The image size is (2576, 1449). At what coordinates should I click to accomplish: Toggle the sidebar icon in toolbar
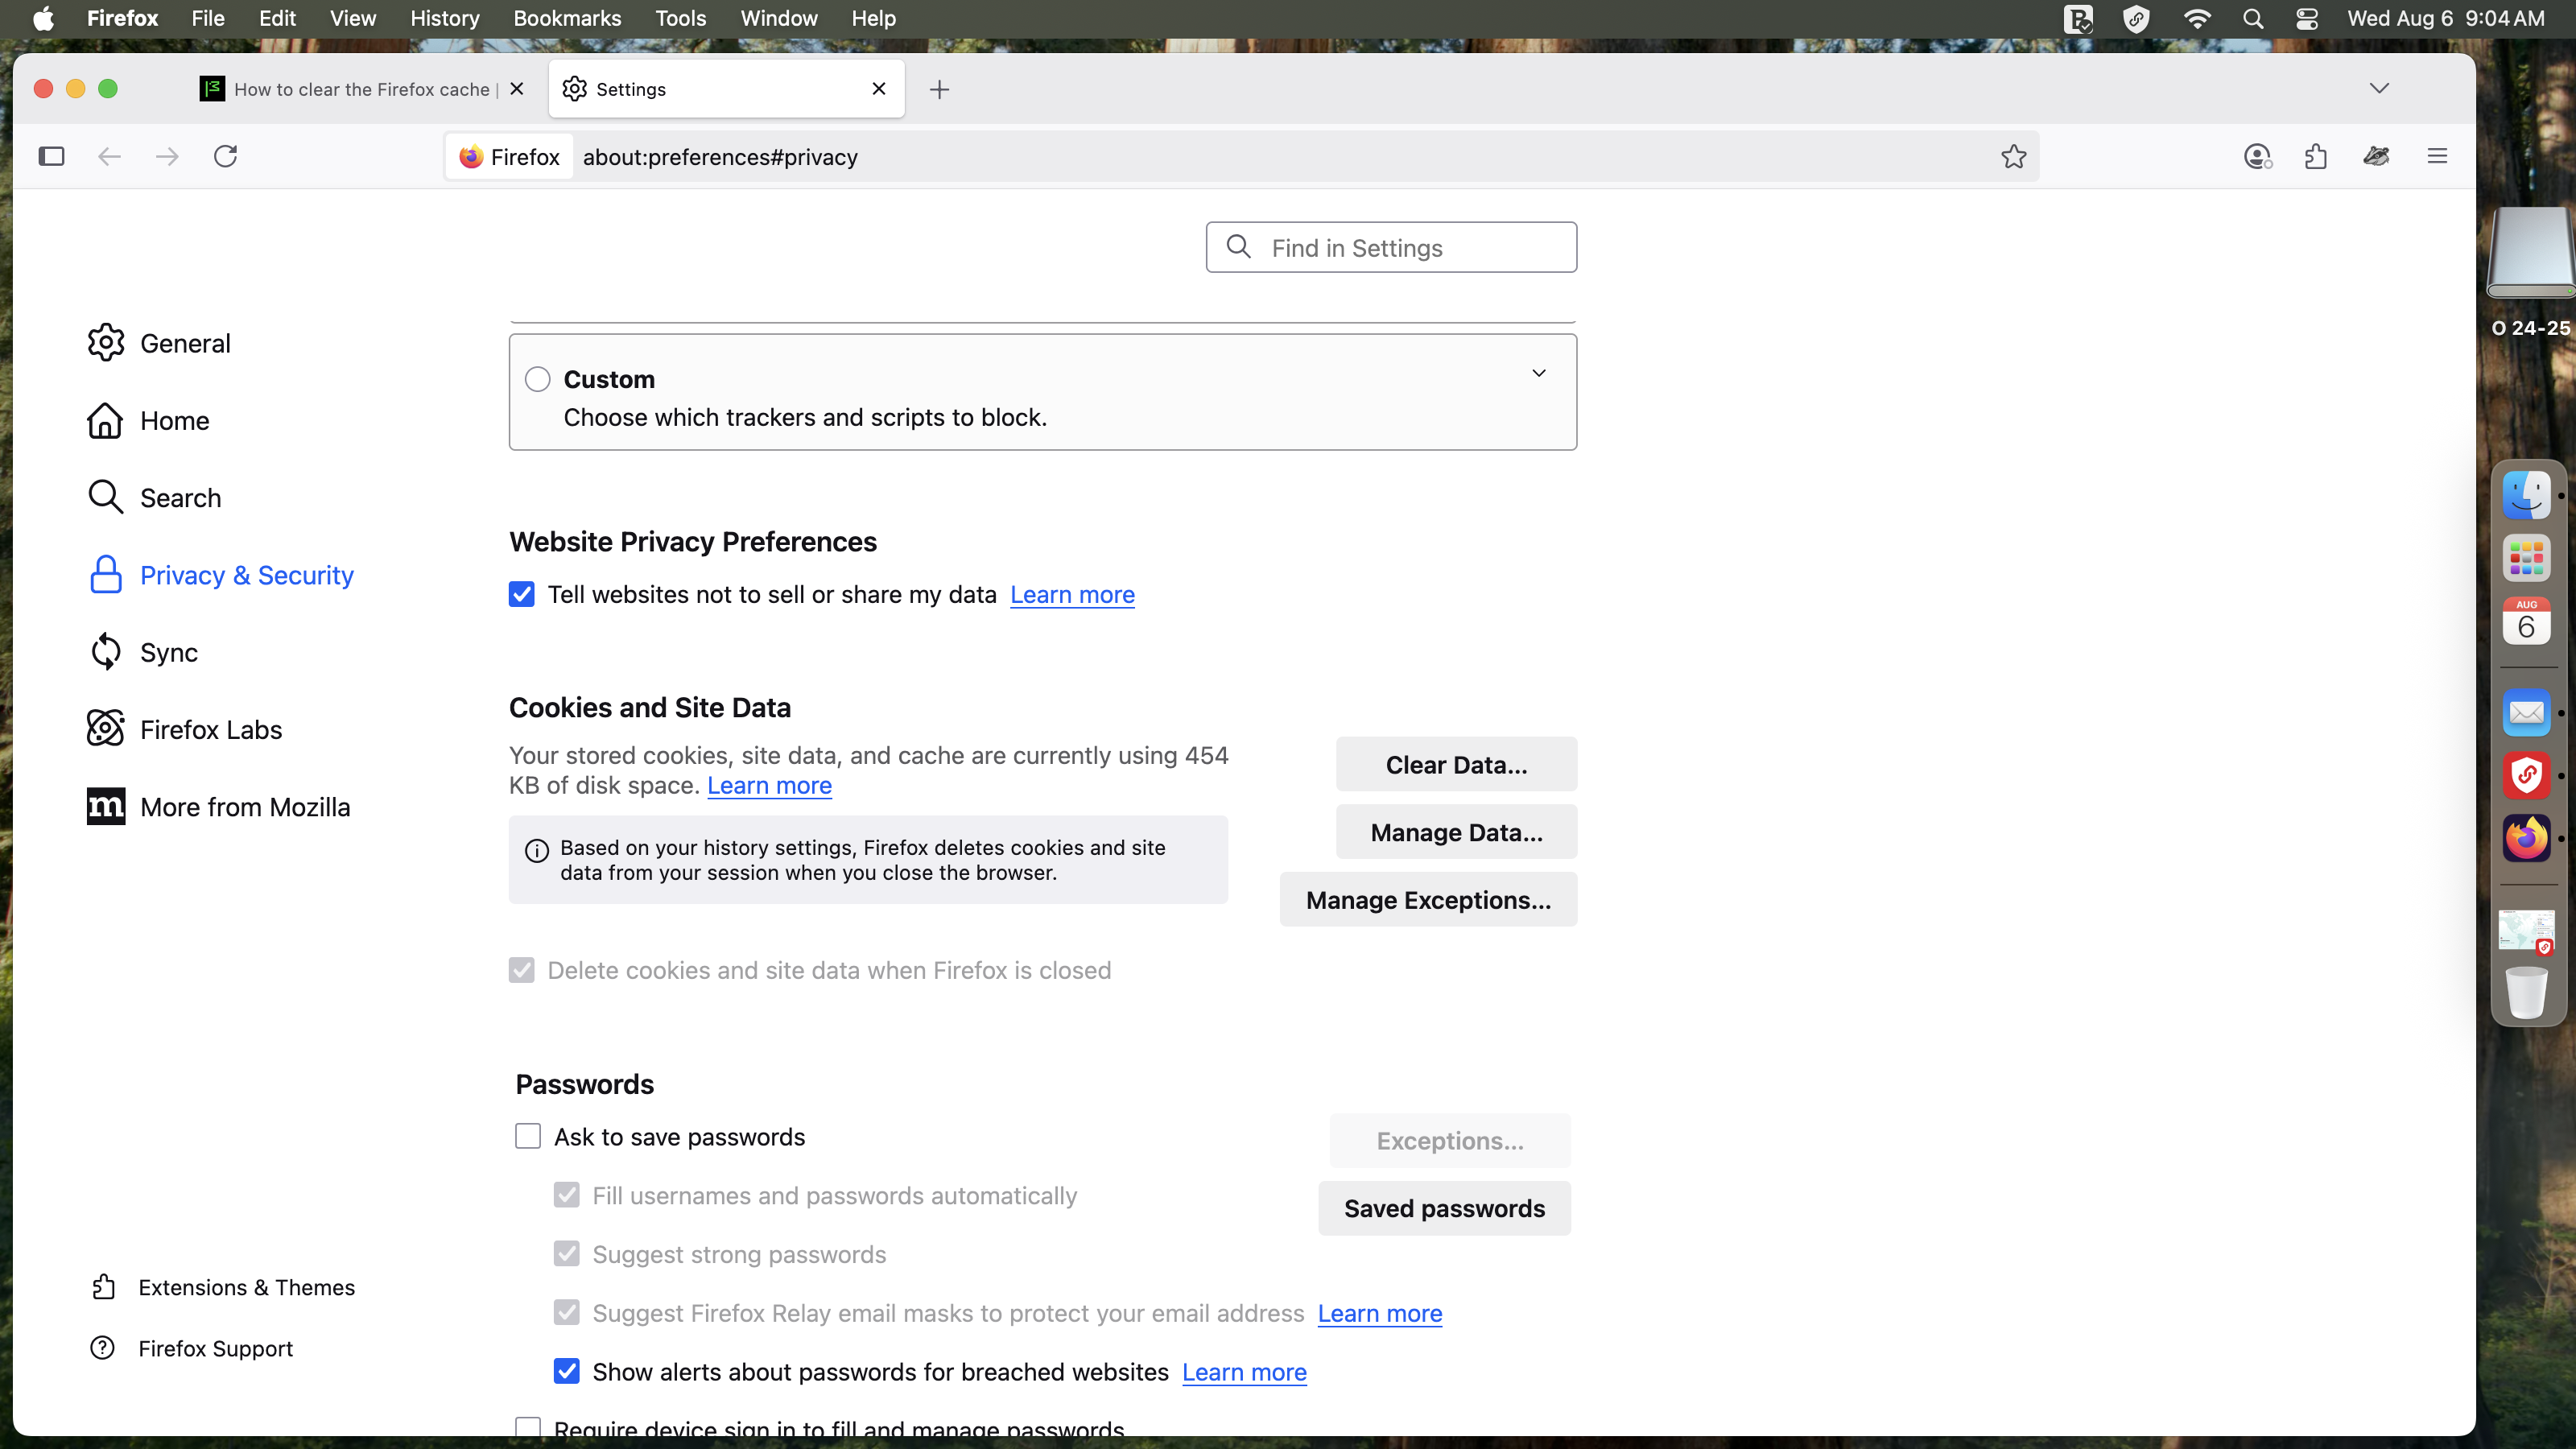tap(51, 156)
